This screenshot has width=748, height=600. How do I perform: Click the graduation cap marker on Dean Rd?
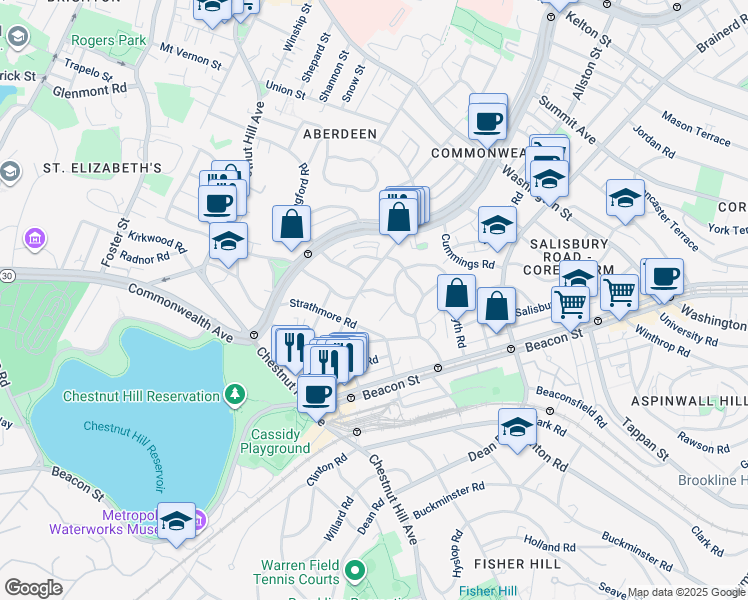click(516, 427)
